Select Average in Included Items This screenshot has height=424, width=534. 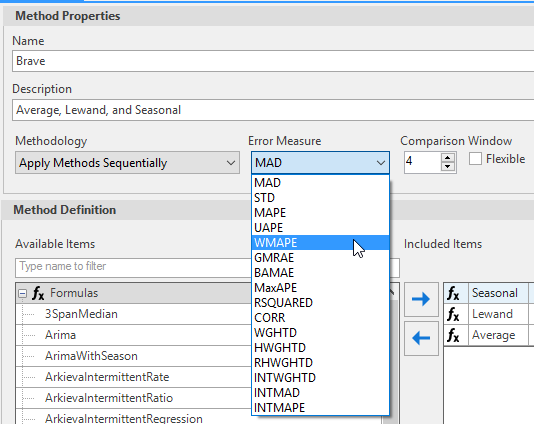coord(493,335)
